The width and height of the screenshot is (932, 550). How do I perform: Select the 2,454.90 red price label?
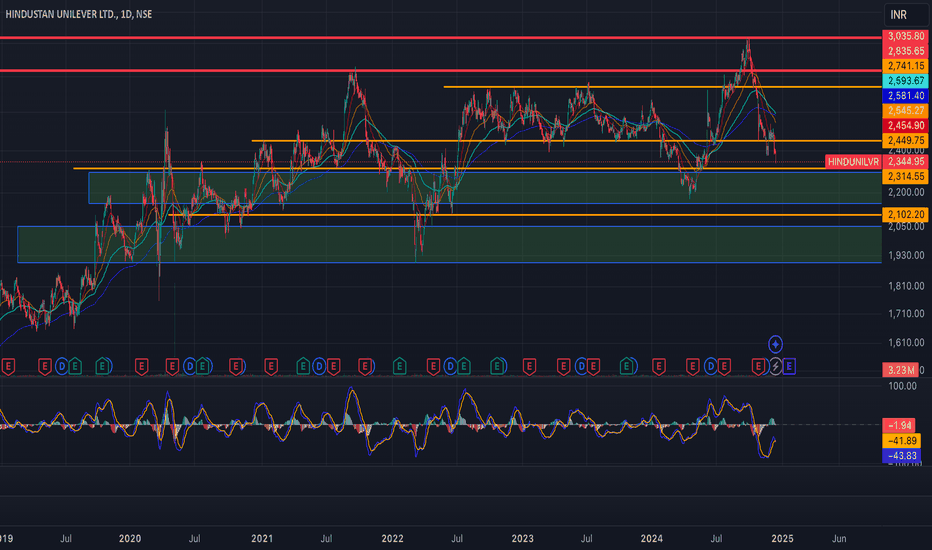pos(906,125)
